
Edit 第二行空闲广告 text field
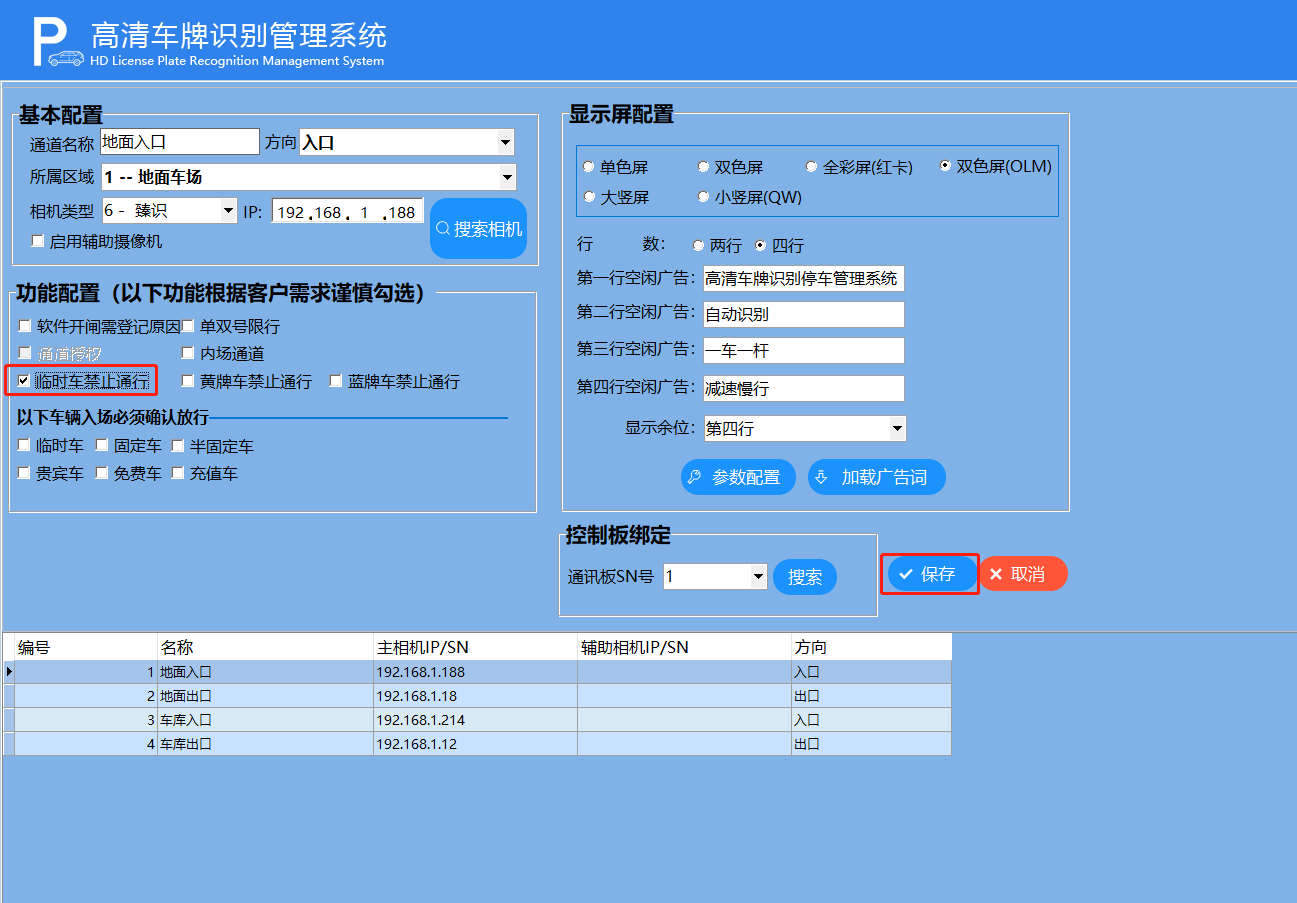804,314
